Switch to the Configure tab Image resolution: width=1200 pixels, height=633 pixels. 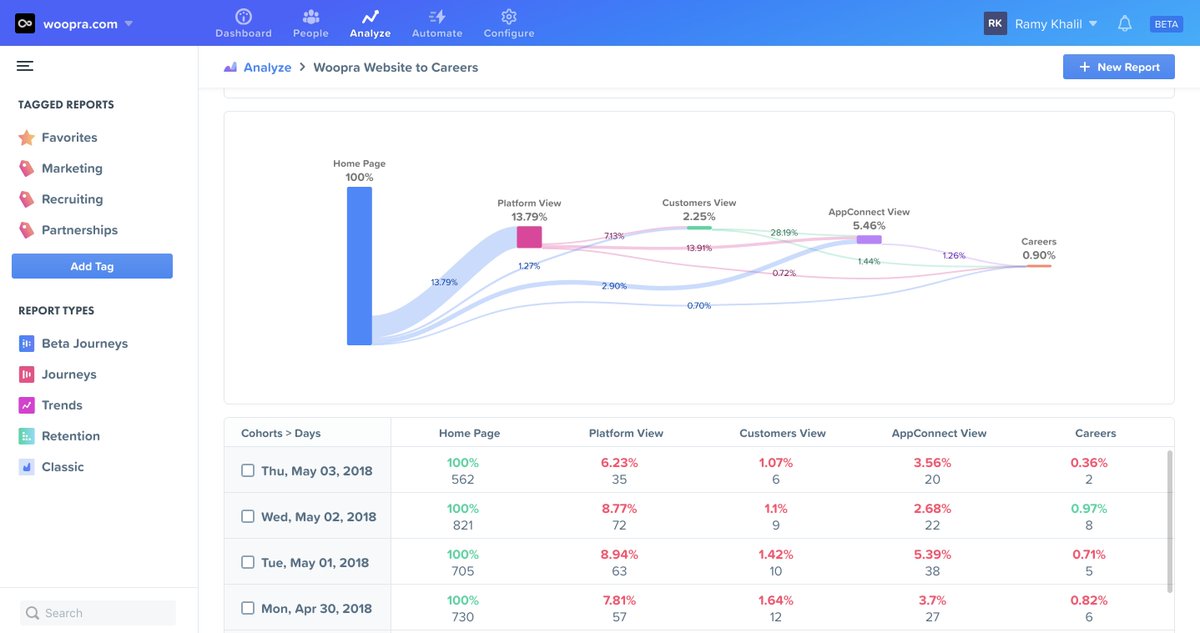tap(509, 23)
